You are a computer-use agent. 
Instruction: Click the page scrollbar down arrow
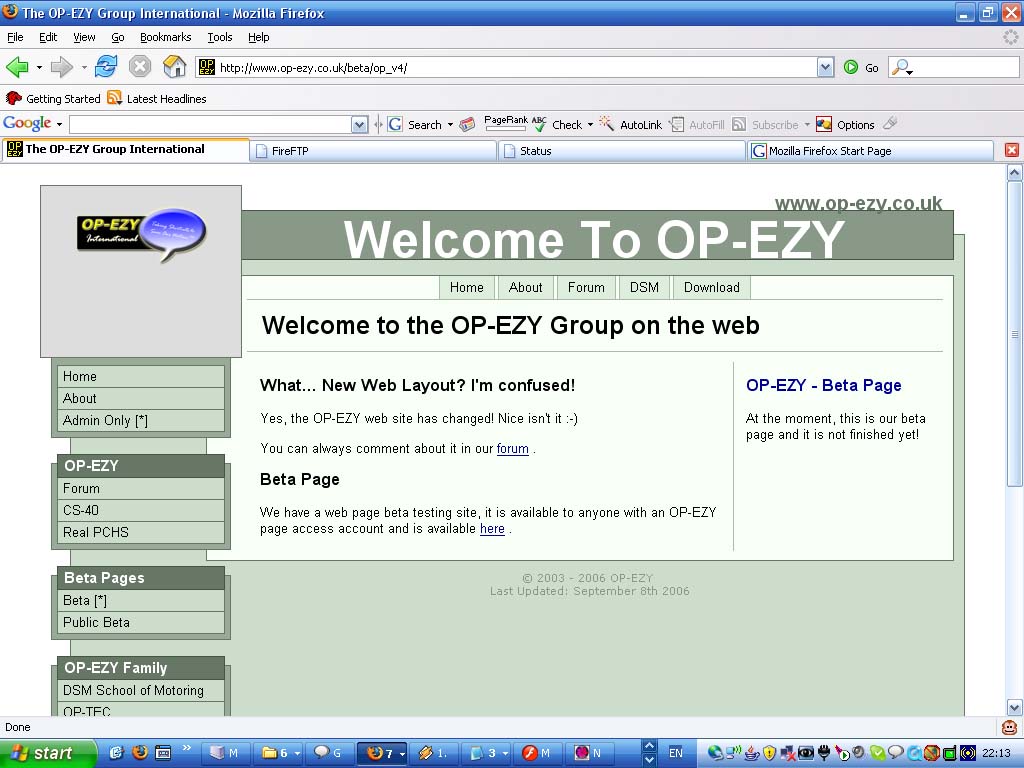(1014, 707)
